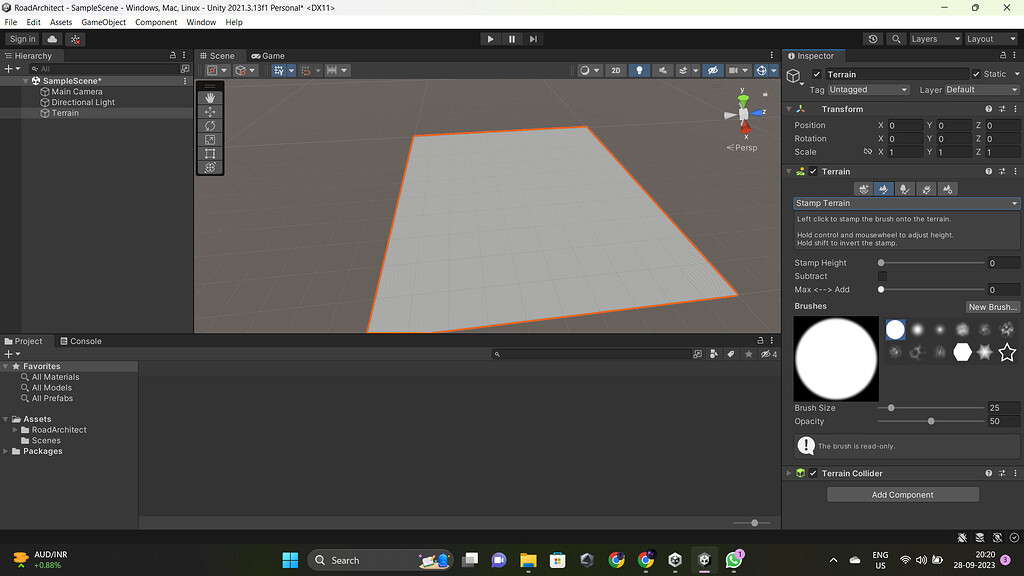Open the Stamp Terrain dropdown
This screenshot has width=1024, height=576.
point(905,203)
